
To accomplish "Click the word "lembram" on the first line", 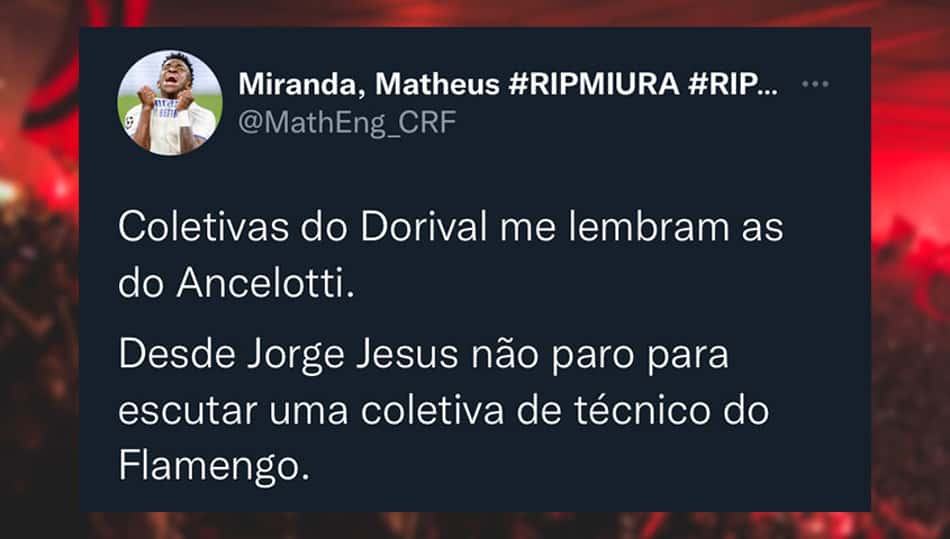I will point(649,227).
